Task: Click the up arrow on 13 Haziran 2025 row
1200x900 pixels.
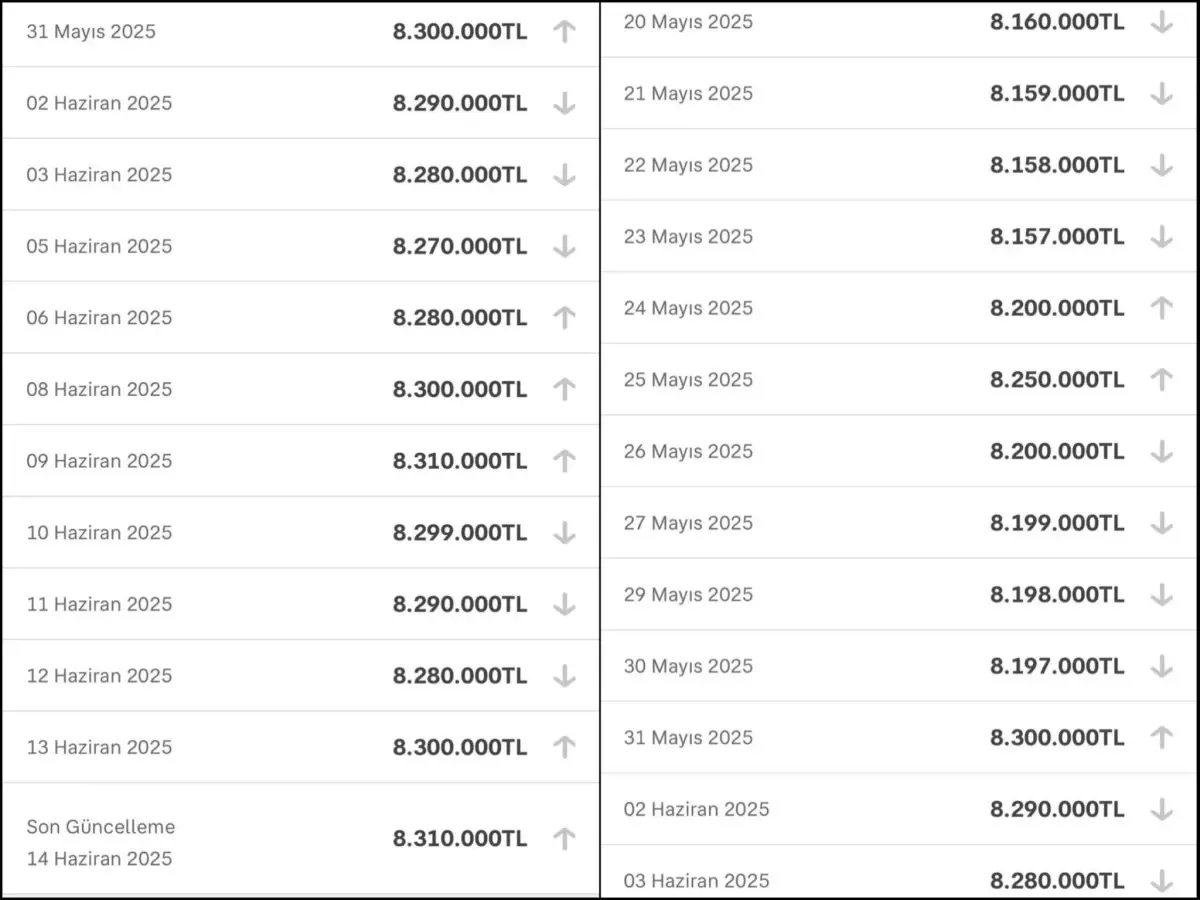Action: point(564,747)
